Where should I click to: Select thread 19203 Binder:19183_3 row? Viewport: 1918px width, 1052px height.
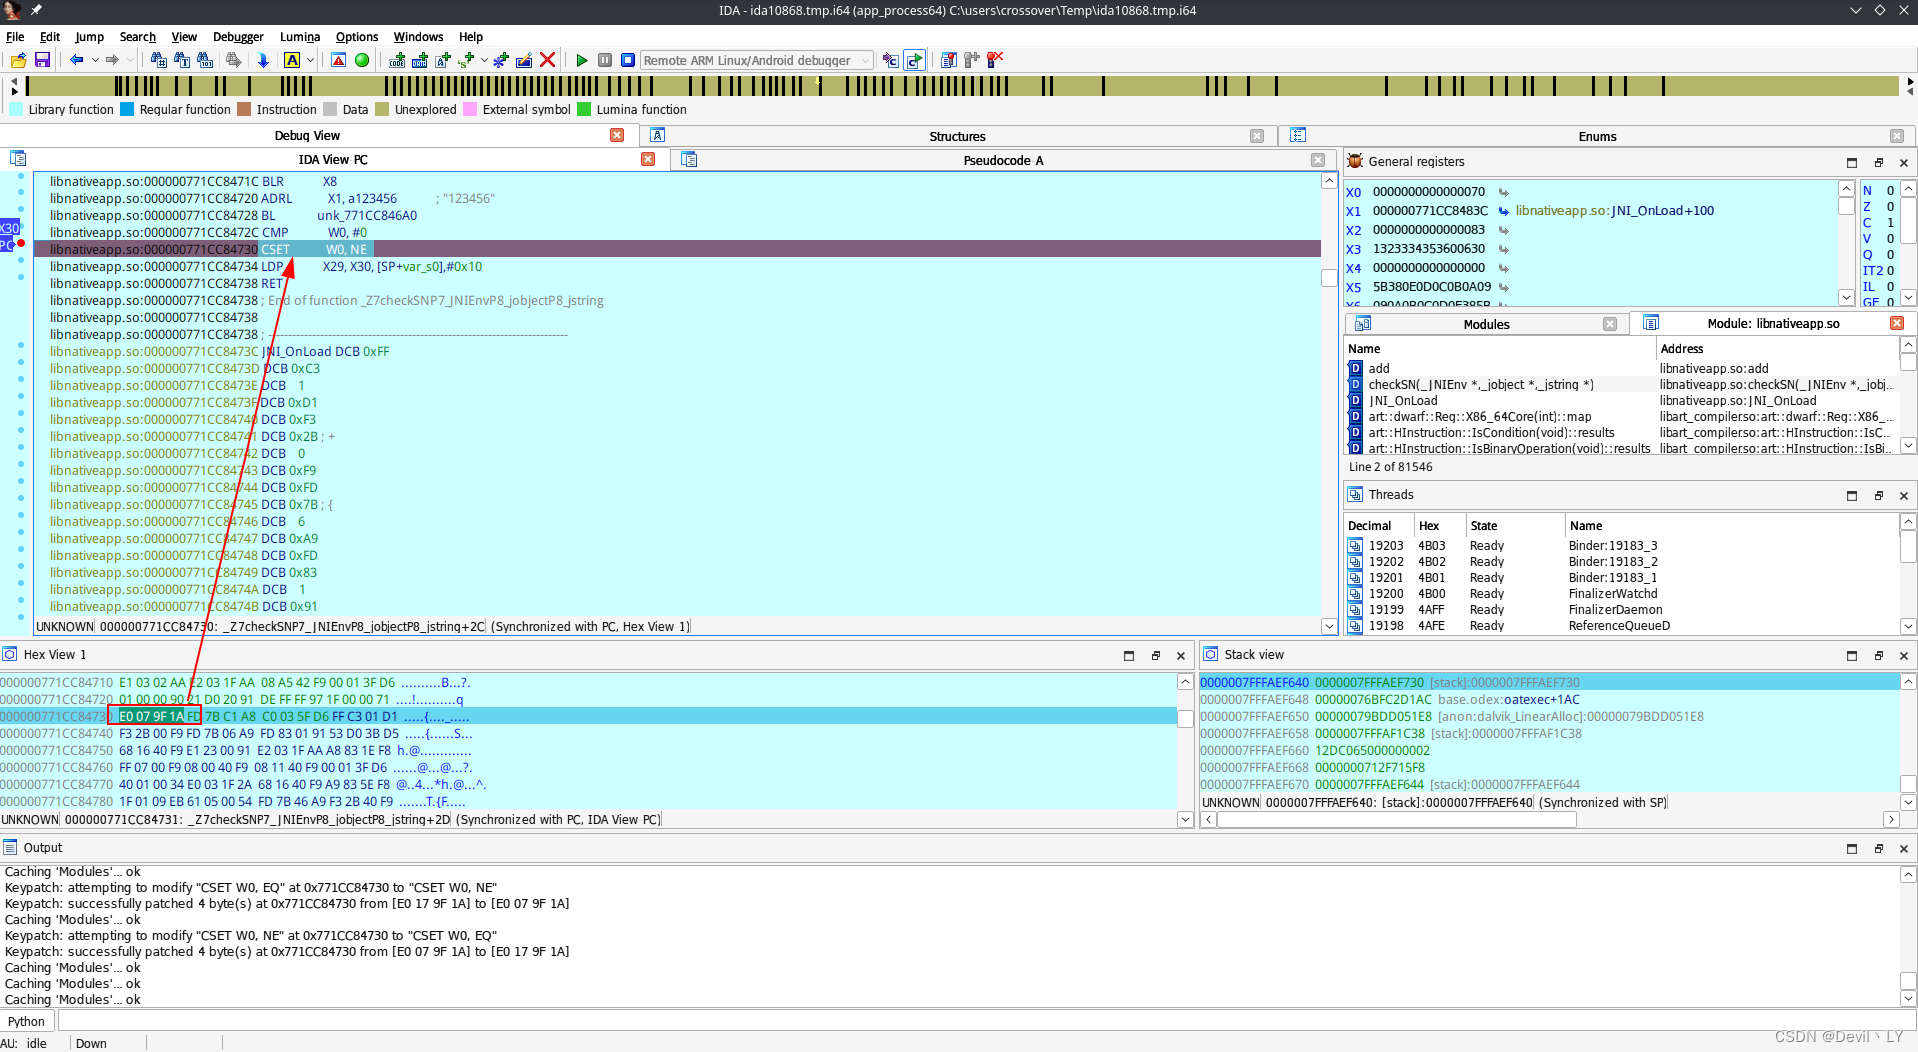(x=1621, y=546)
